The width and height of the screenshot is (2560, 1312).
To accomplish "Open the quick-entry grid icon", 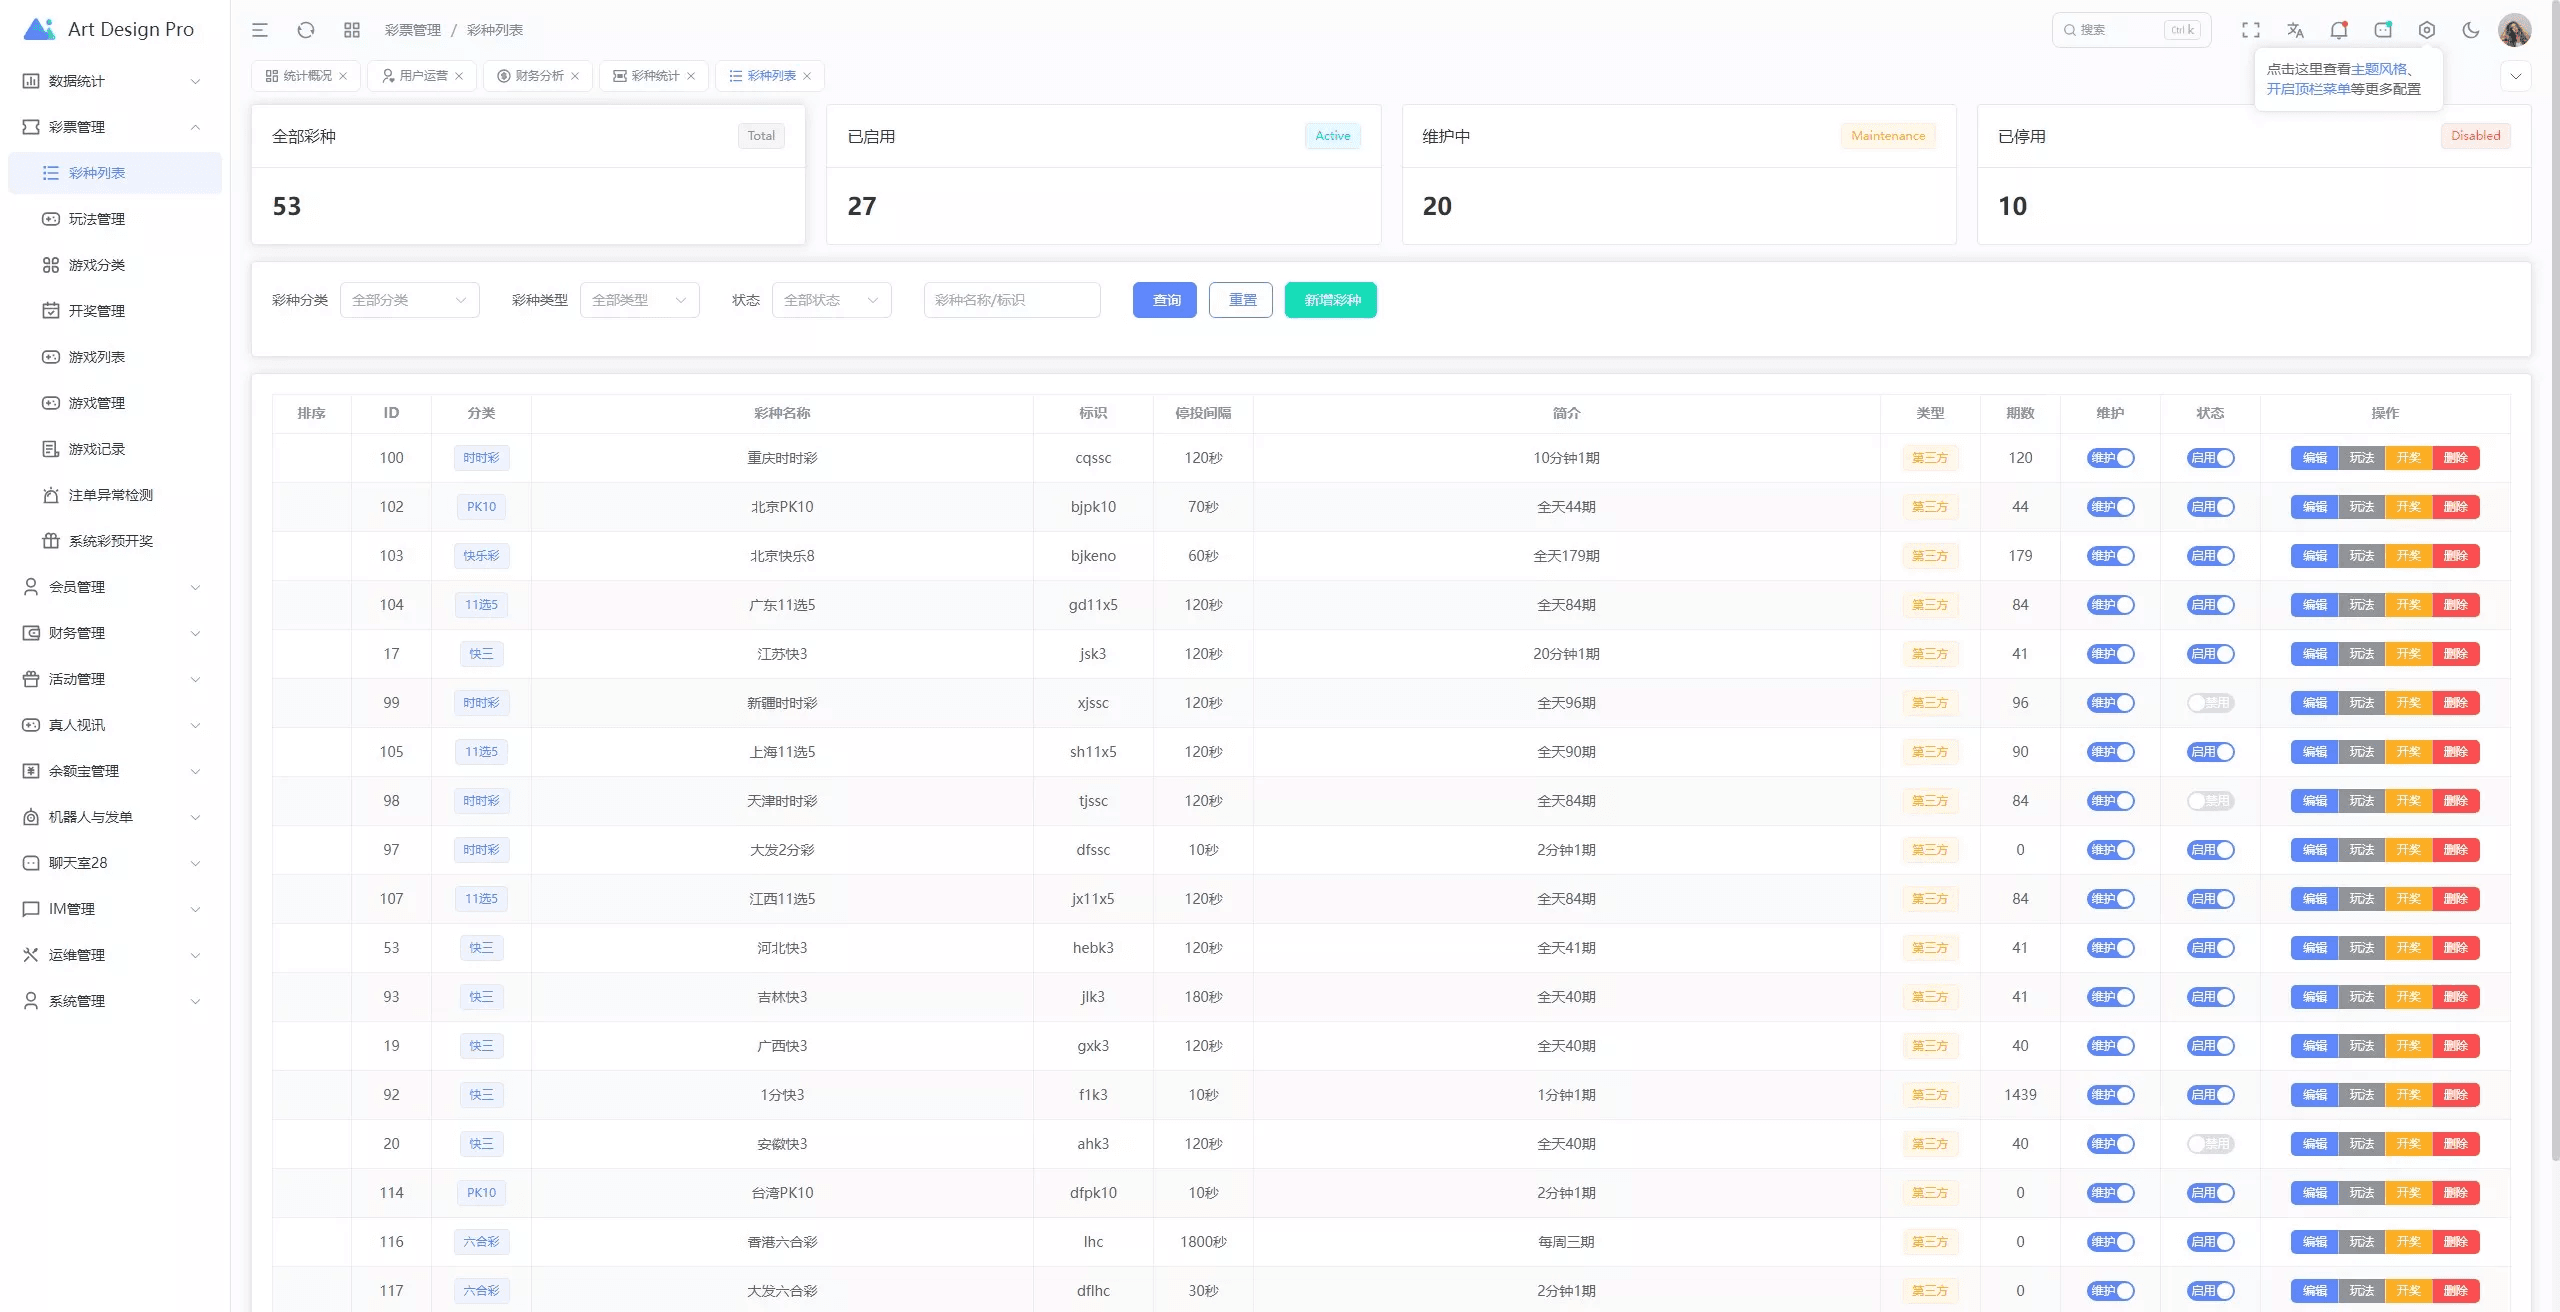I will pyautogui.click(x=351, y=30).
